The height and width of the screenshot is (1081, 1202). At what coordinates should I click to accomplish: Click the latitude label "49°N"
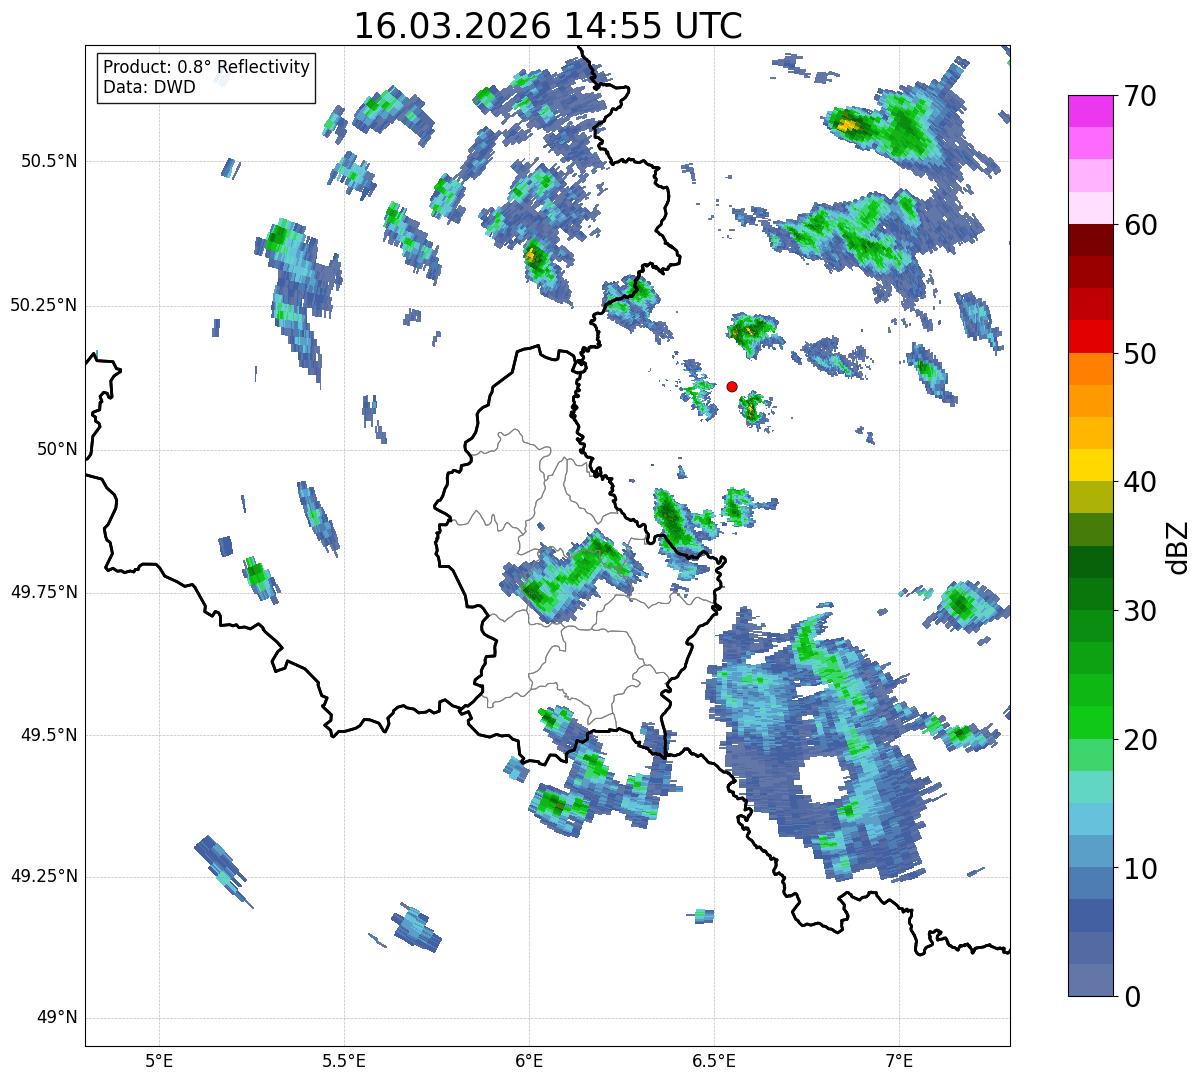click(x=57, y=1018)
